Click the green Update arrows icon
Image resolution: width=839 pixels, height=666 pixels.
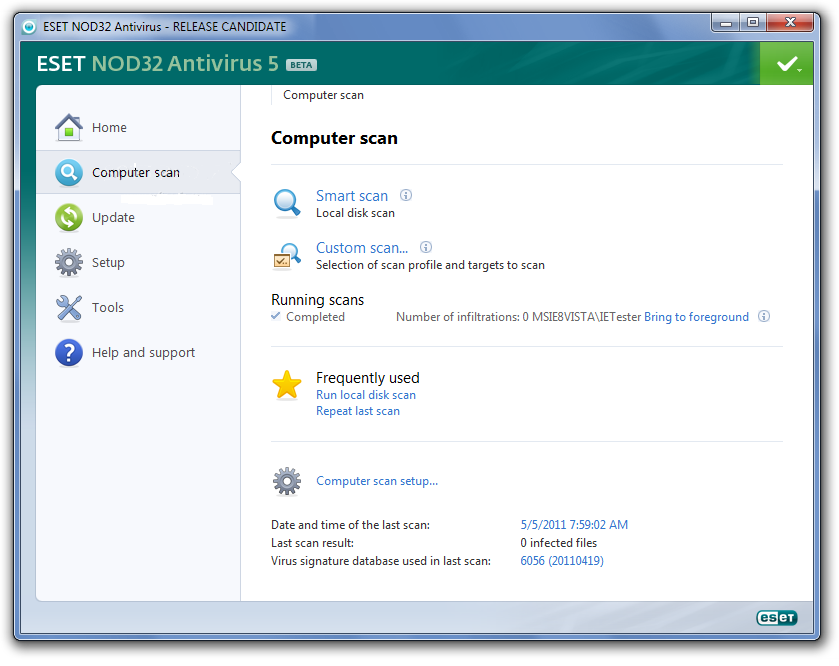pyautogui.click(x=68, y=217)
